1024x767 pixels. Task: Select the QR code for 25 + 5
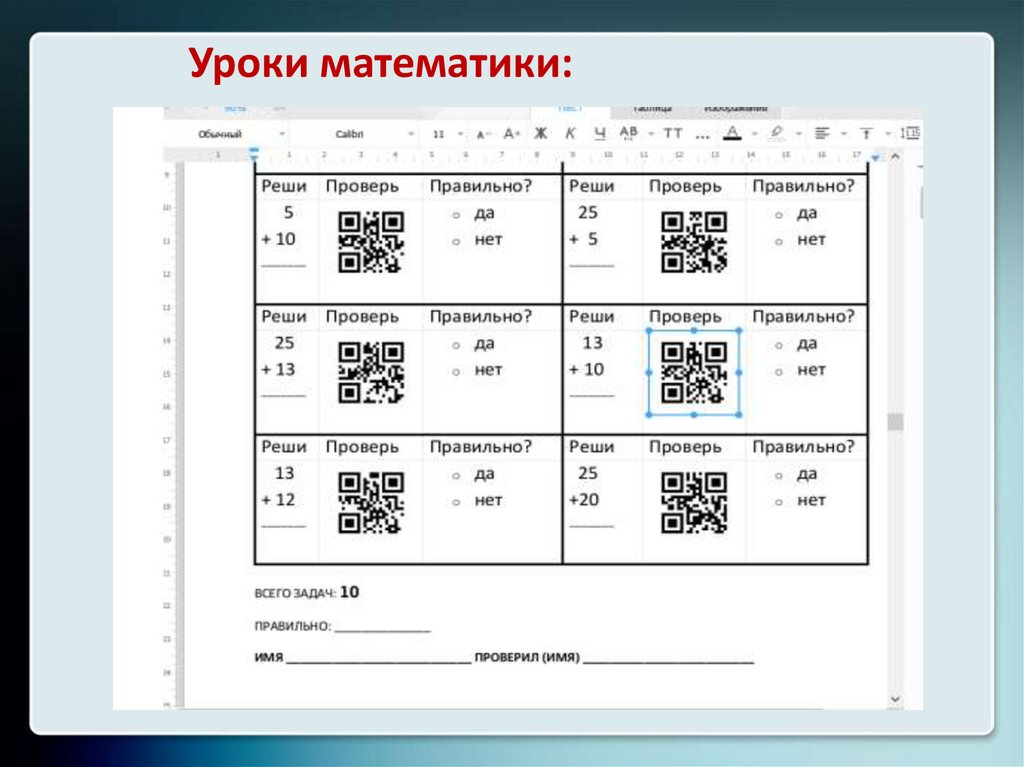(694, 242)
